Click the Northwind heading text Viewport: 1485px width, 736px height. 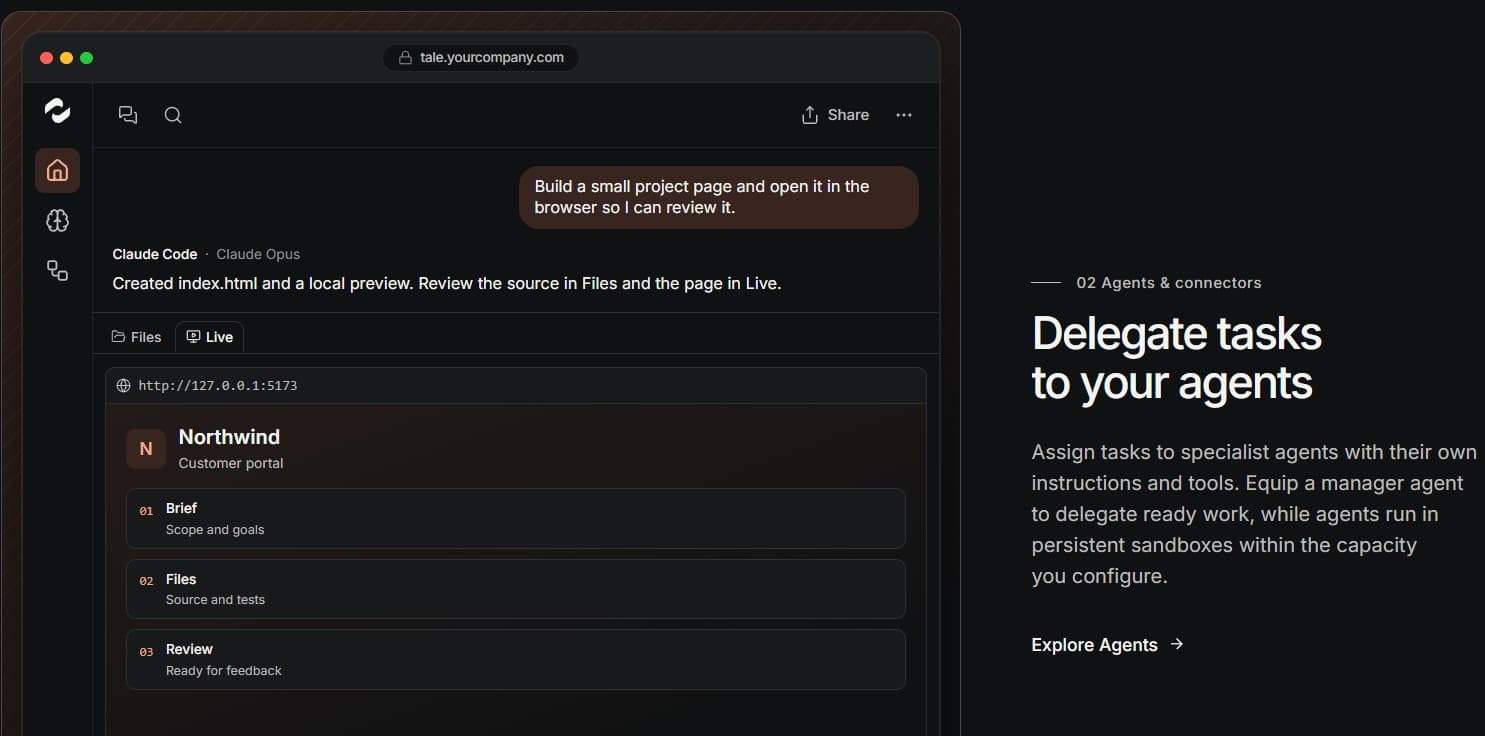[x=229, y=437]
